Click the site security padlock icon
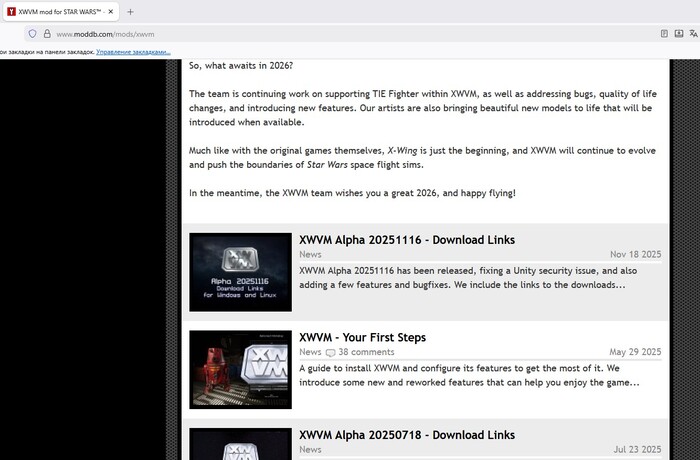The height and width of the screenshot is (460, 700). point(46,33)
